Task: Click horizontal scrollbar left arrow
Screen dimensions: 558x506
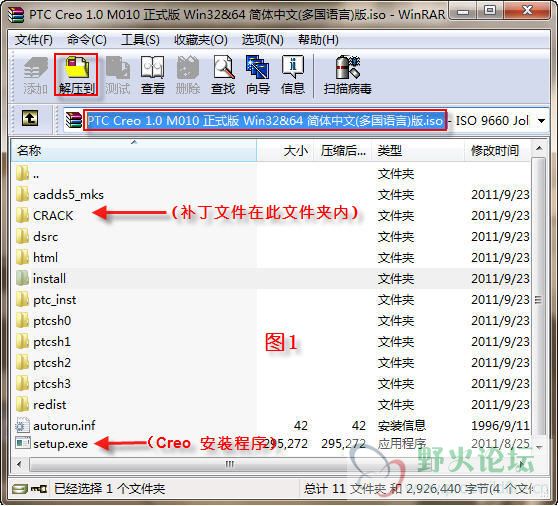Action: coord(20,464)
